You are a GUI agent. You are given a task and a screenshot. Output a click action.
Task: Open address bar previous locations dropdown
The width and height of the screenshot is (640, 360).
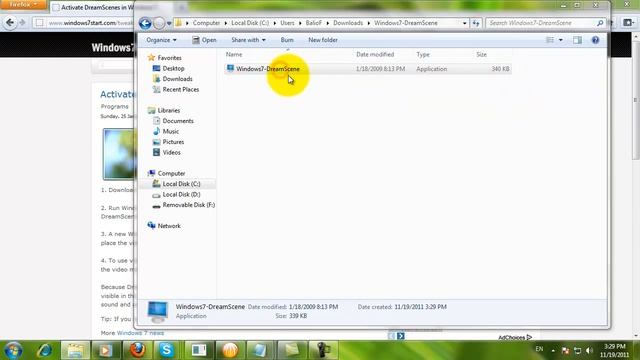(464, 23)
